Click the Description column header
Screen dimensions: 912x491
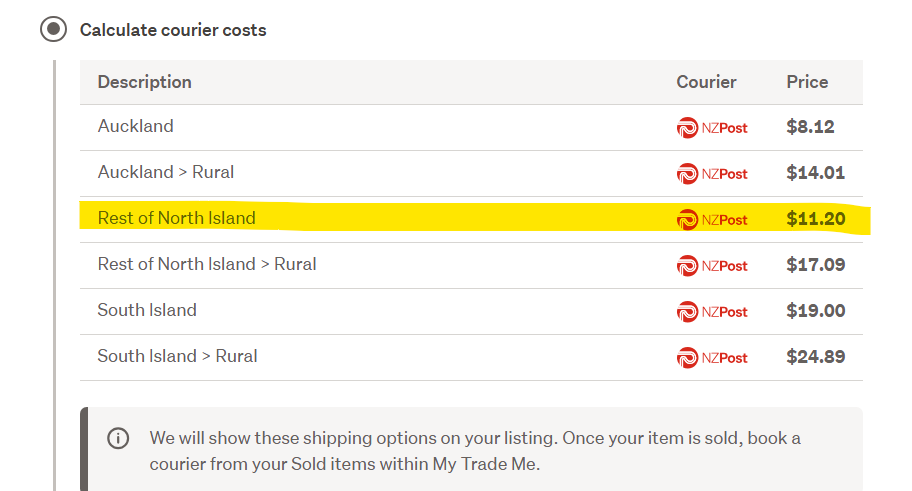click(x=144, y=82)
